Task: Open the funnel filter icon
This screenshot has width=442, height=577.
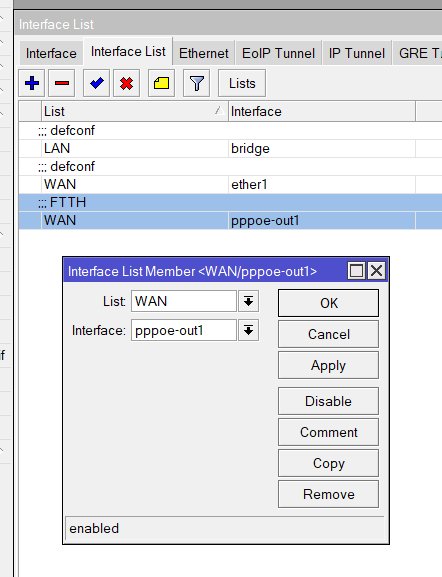Action: 197,83
